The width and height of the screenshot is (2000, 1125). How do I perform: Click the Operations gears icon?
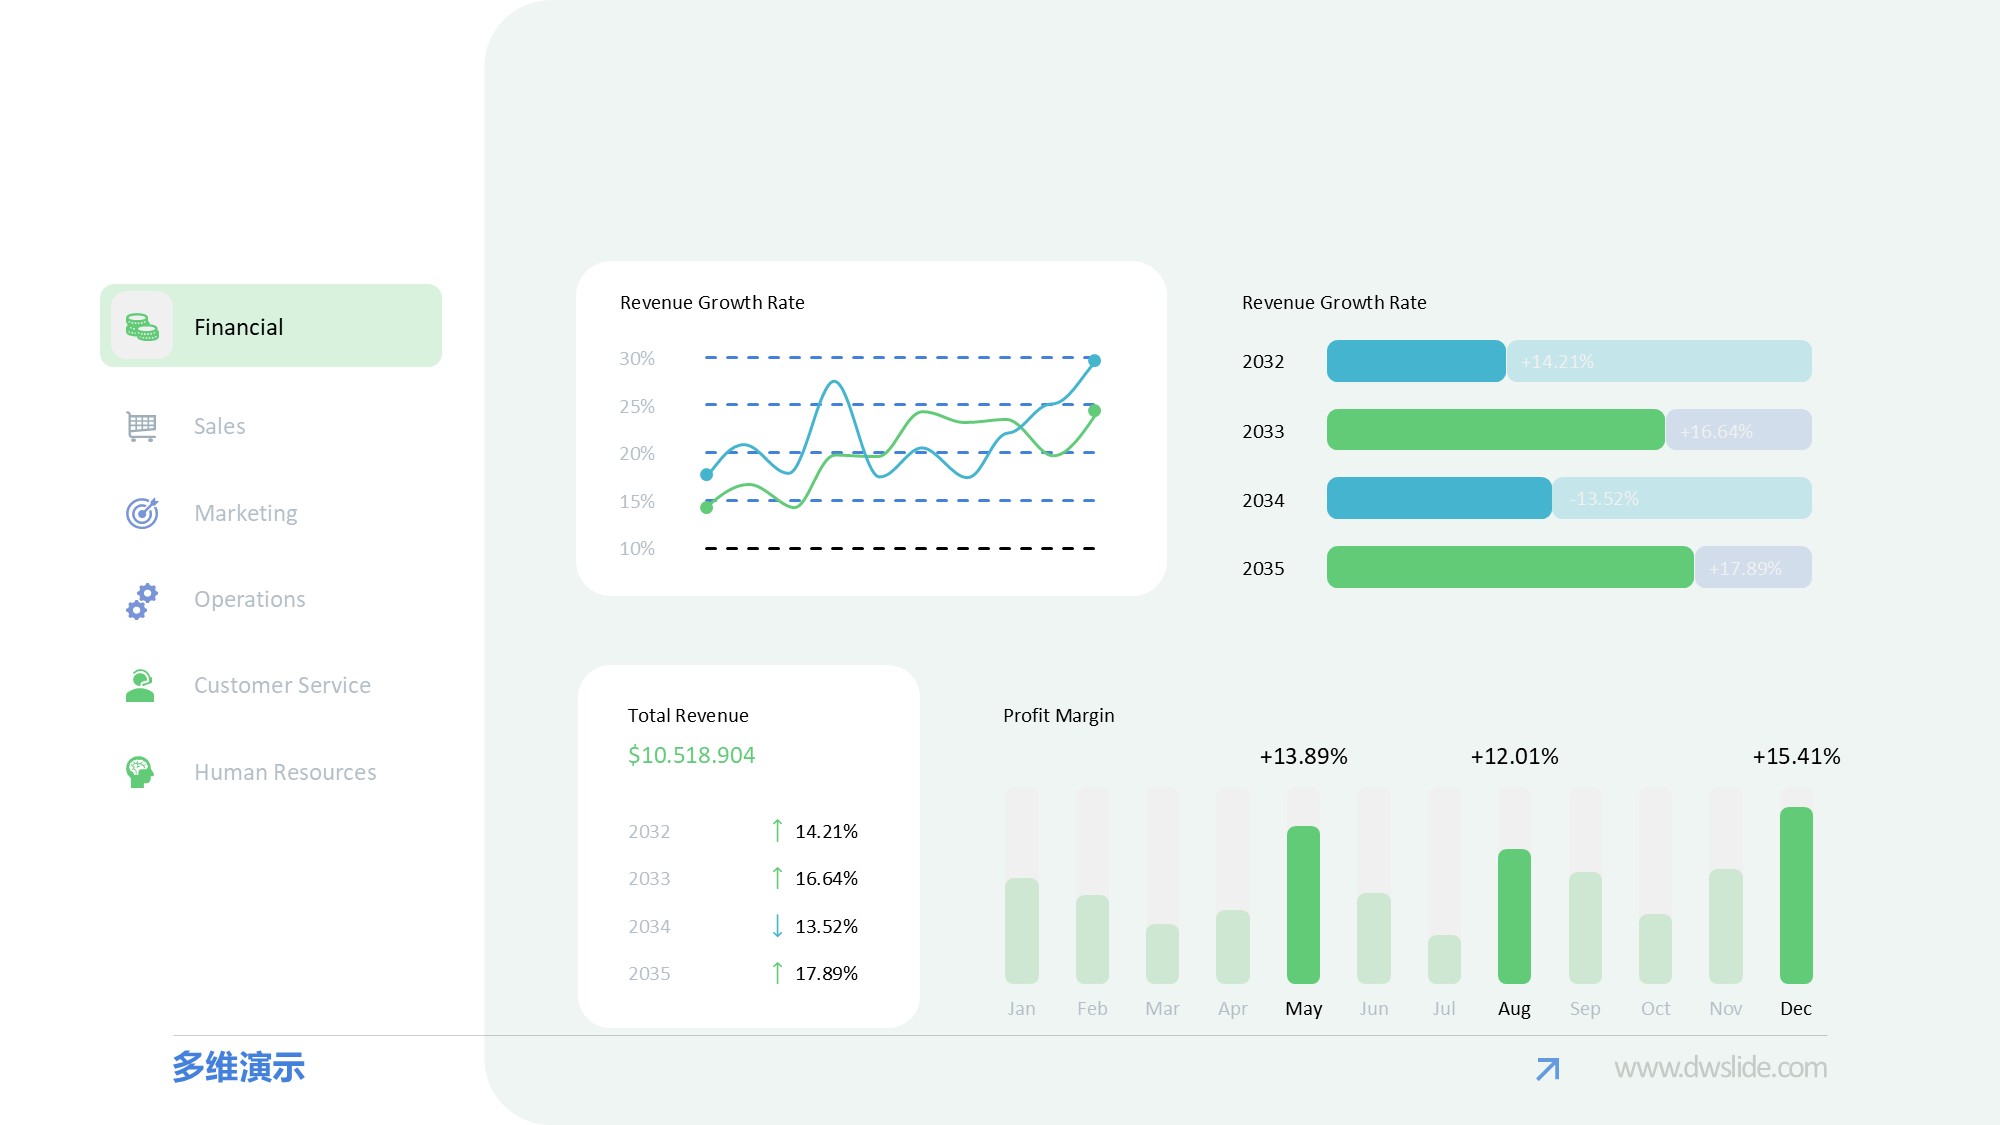click(142, 600)
